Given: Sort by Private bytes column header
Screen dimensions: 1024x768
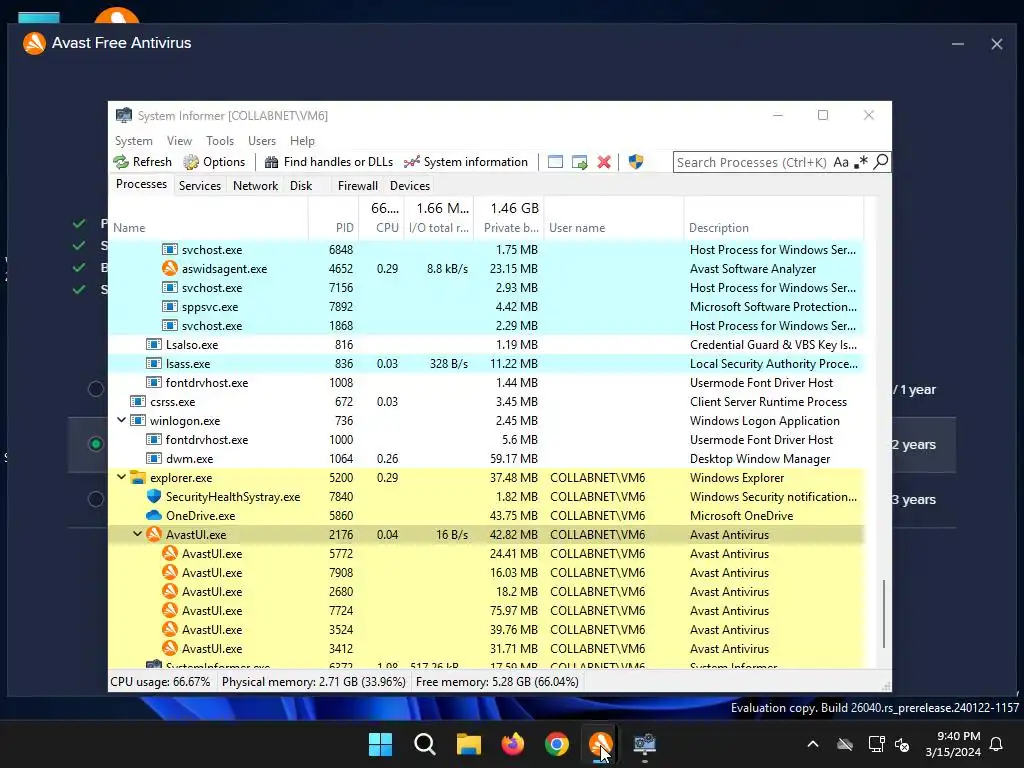Looking at the screenshot, I should pos(508,228).
